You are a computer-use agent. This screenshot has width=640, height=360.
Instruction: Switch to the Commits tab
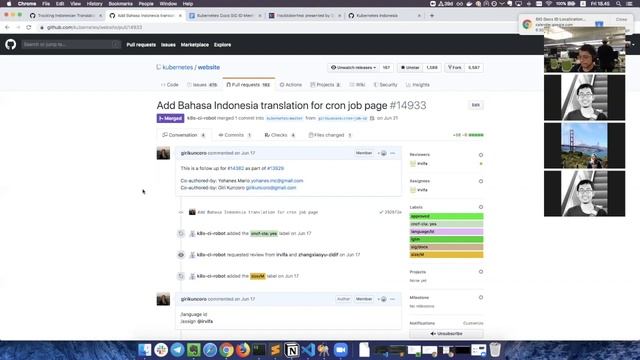pos(235,135)
